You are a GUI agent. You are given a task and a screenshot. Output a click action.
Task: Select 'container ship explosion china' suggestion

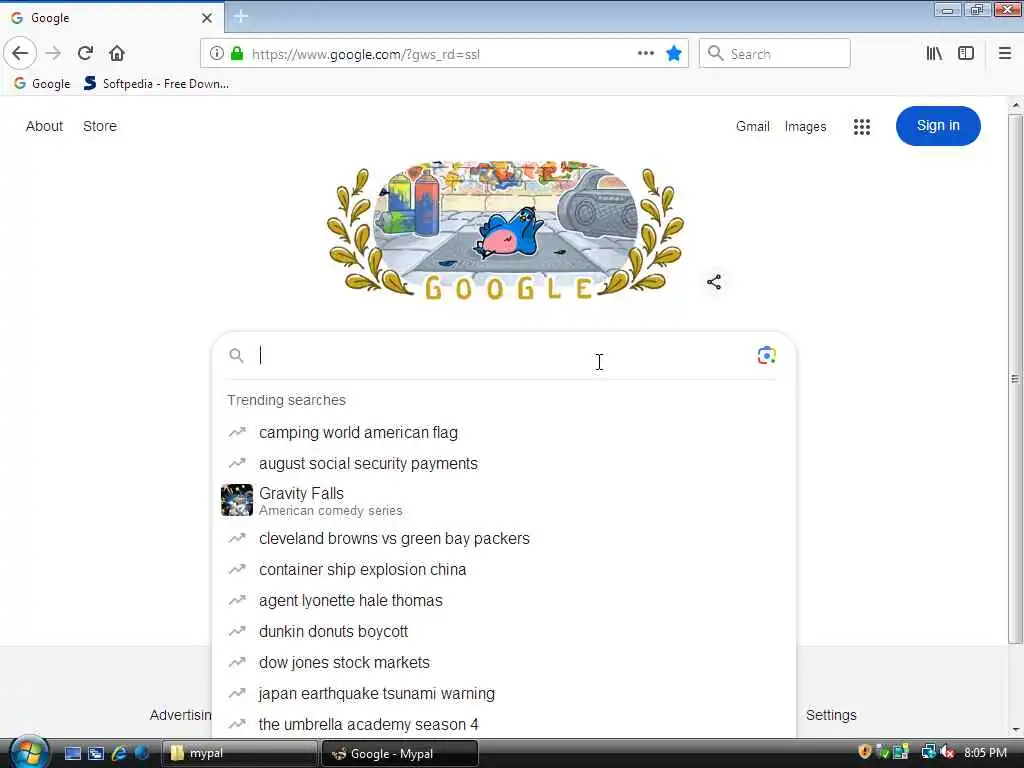point(504,569)
